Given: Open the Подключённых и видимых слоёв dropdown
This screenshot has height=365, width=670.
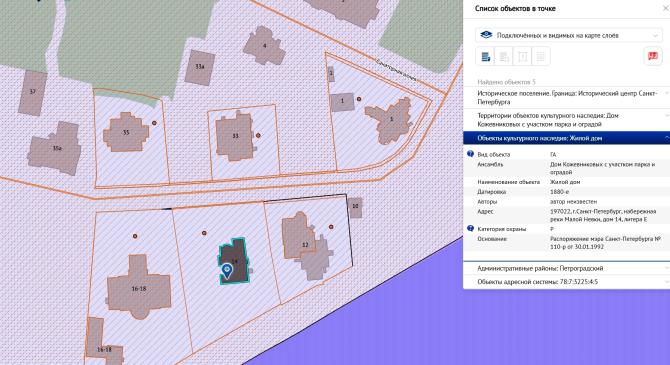Looking at the screenshot, I should point(568,35).
